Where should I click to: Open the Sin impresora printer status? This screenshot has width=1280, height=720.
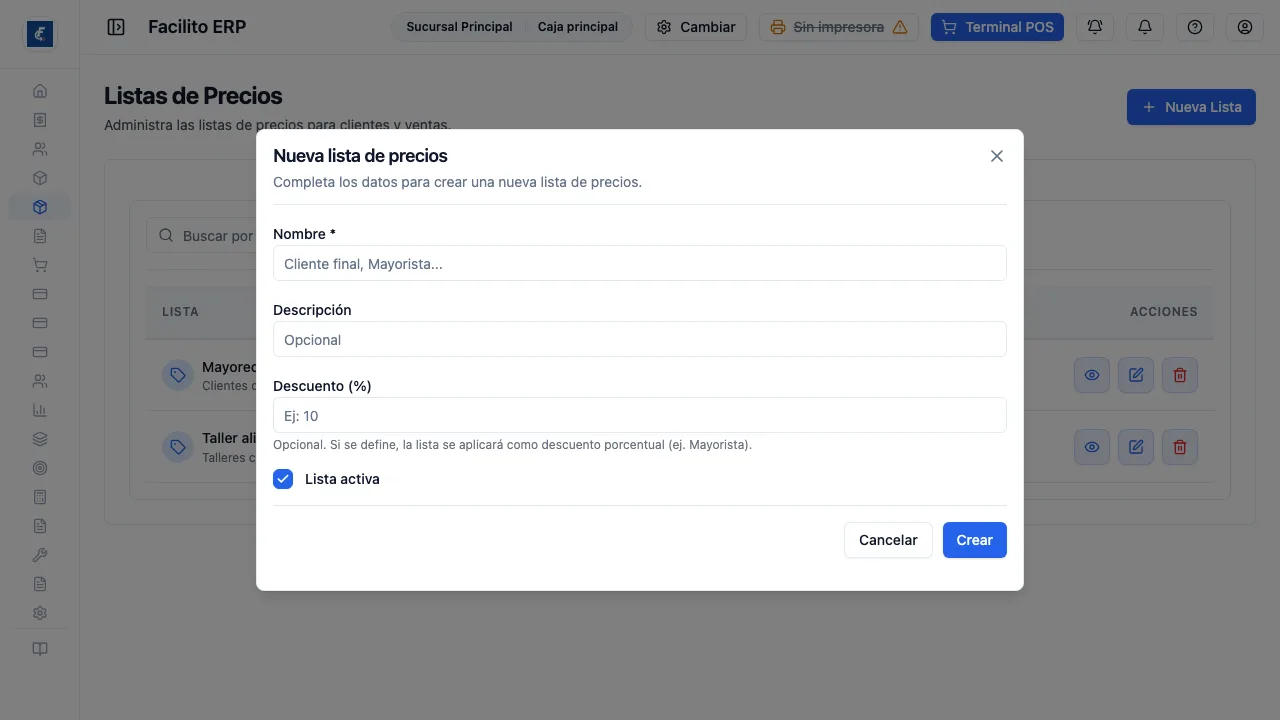point(839,27)
